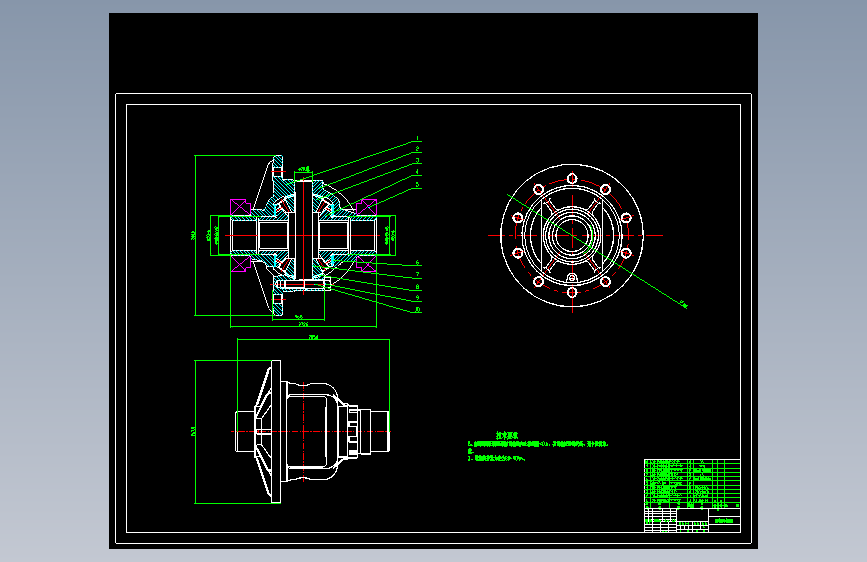
Task: Select part callout number 2
Action: pyautogui.click(x=417, y=149)
